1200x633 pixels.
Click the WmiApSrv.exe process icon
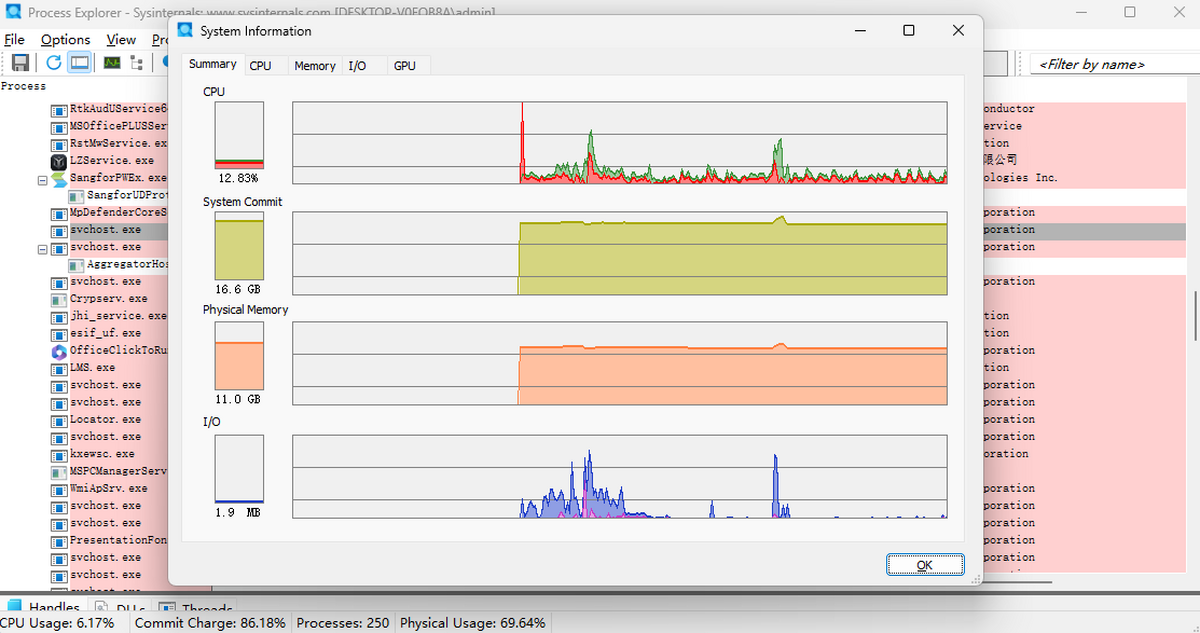pyautogui.click(x=58, y=489)
